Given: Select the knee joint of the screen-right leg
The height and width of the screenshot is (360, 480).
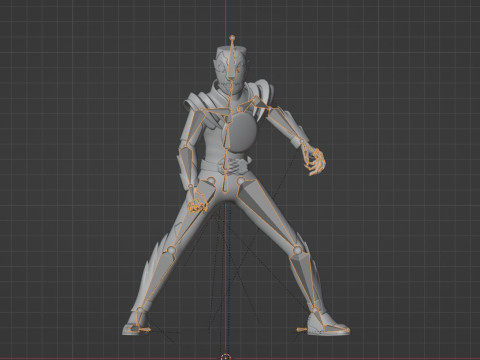Looking at the screenshot, I should pos(298,250).
